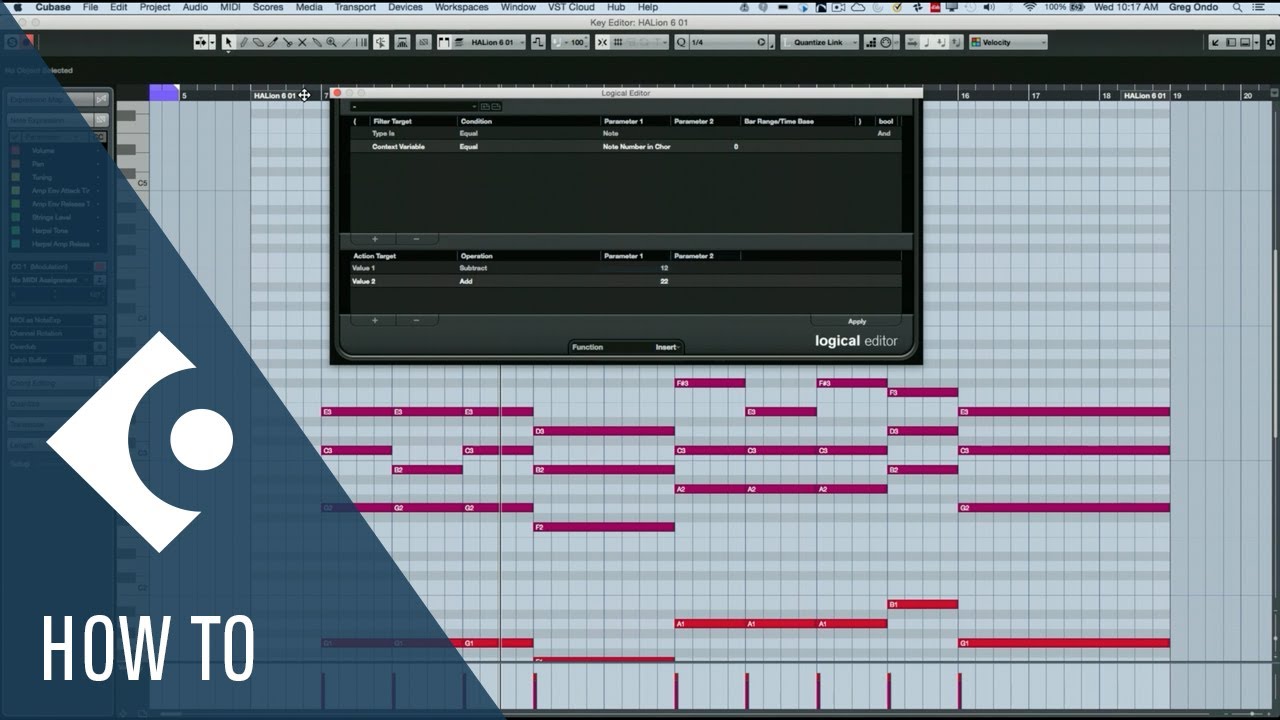Click the 'And' bool cell
This screenshot has width=1280, height=720.
coord(884,133)
